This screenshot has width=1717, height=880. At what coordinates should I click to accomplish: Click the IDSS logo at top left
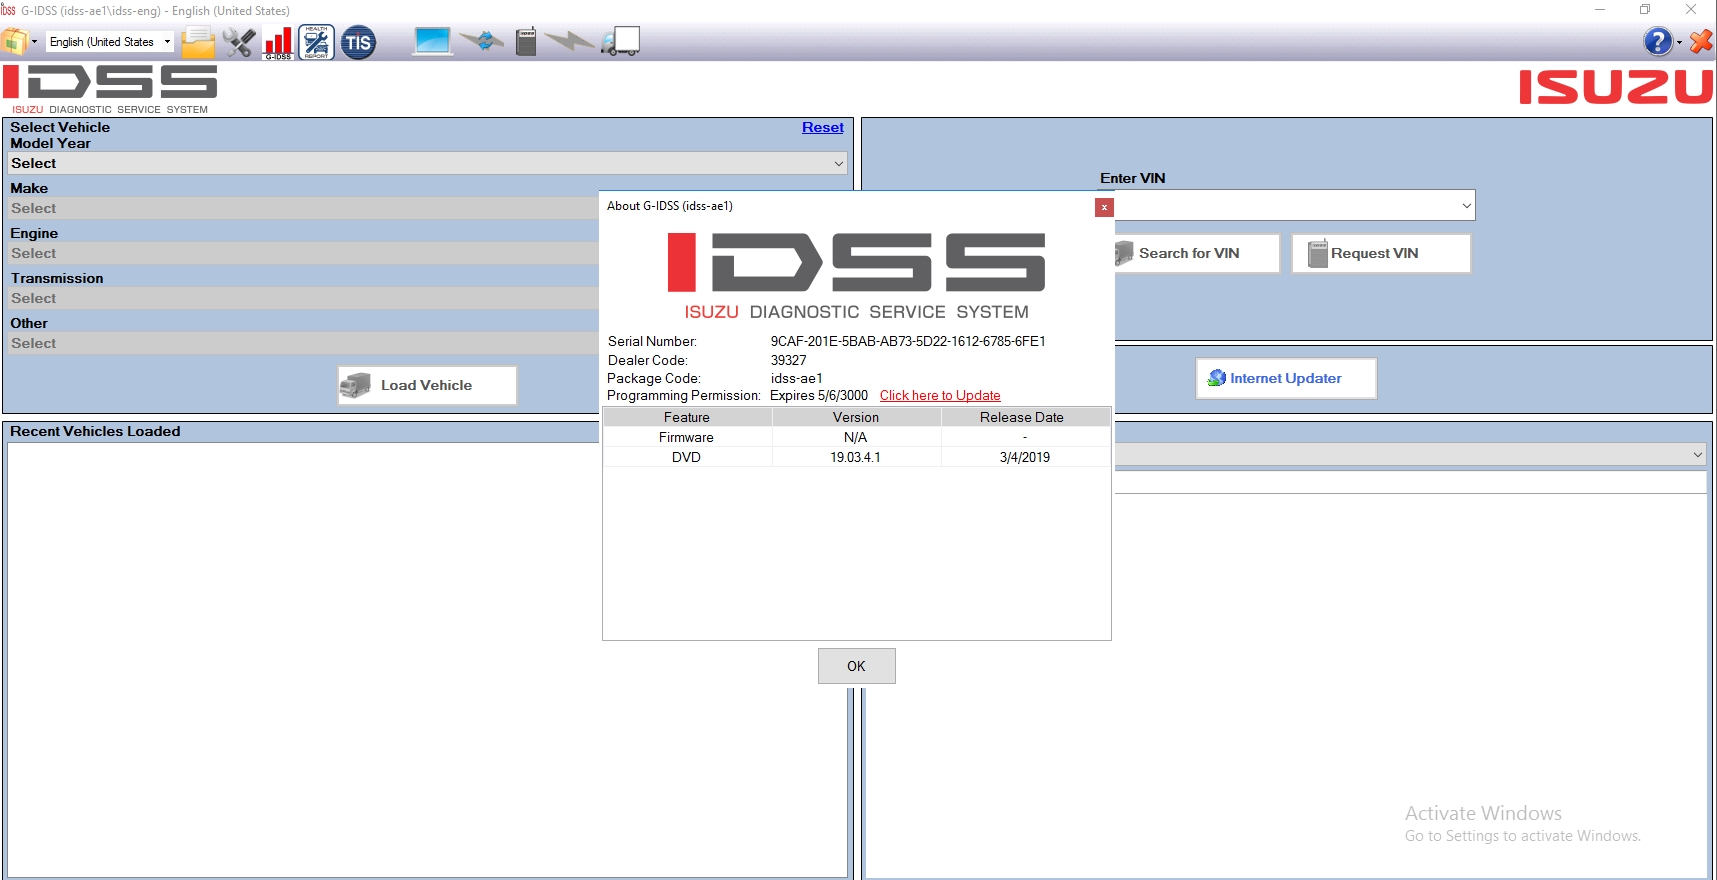(x=110, y=89)
